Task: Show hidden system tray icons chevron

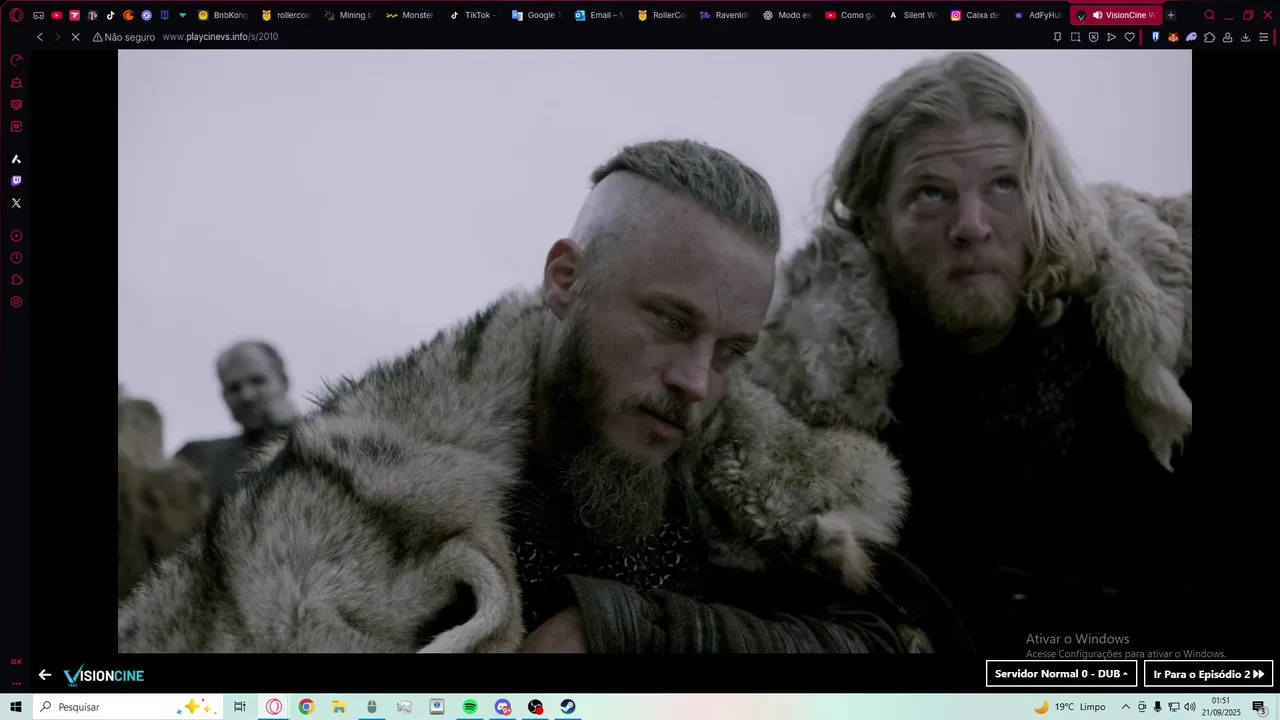Action: 1126,707
